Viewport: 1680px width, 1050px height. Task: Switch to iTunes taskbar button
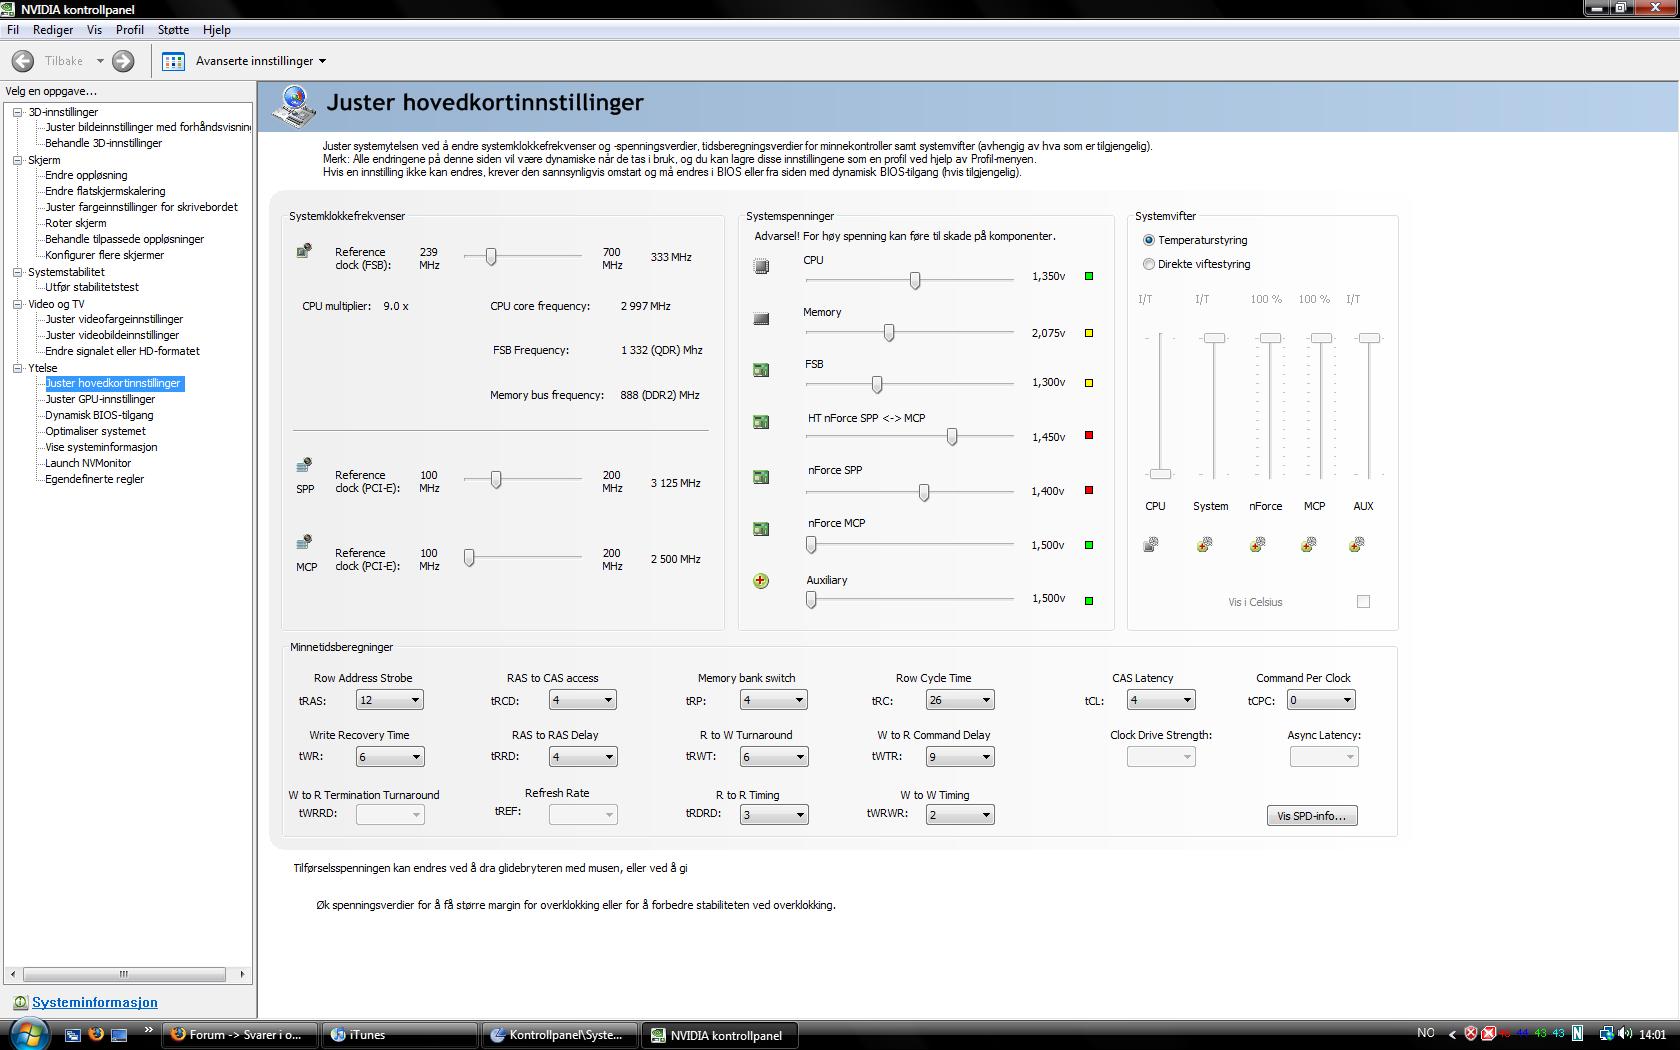tap(400, 1035)
